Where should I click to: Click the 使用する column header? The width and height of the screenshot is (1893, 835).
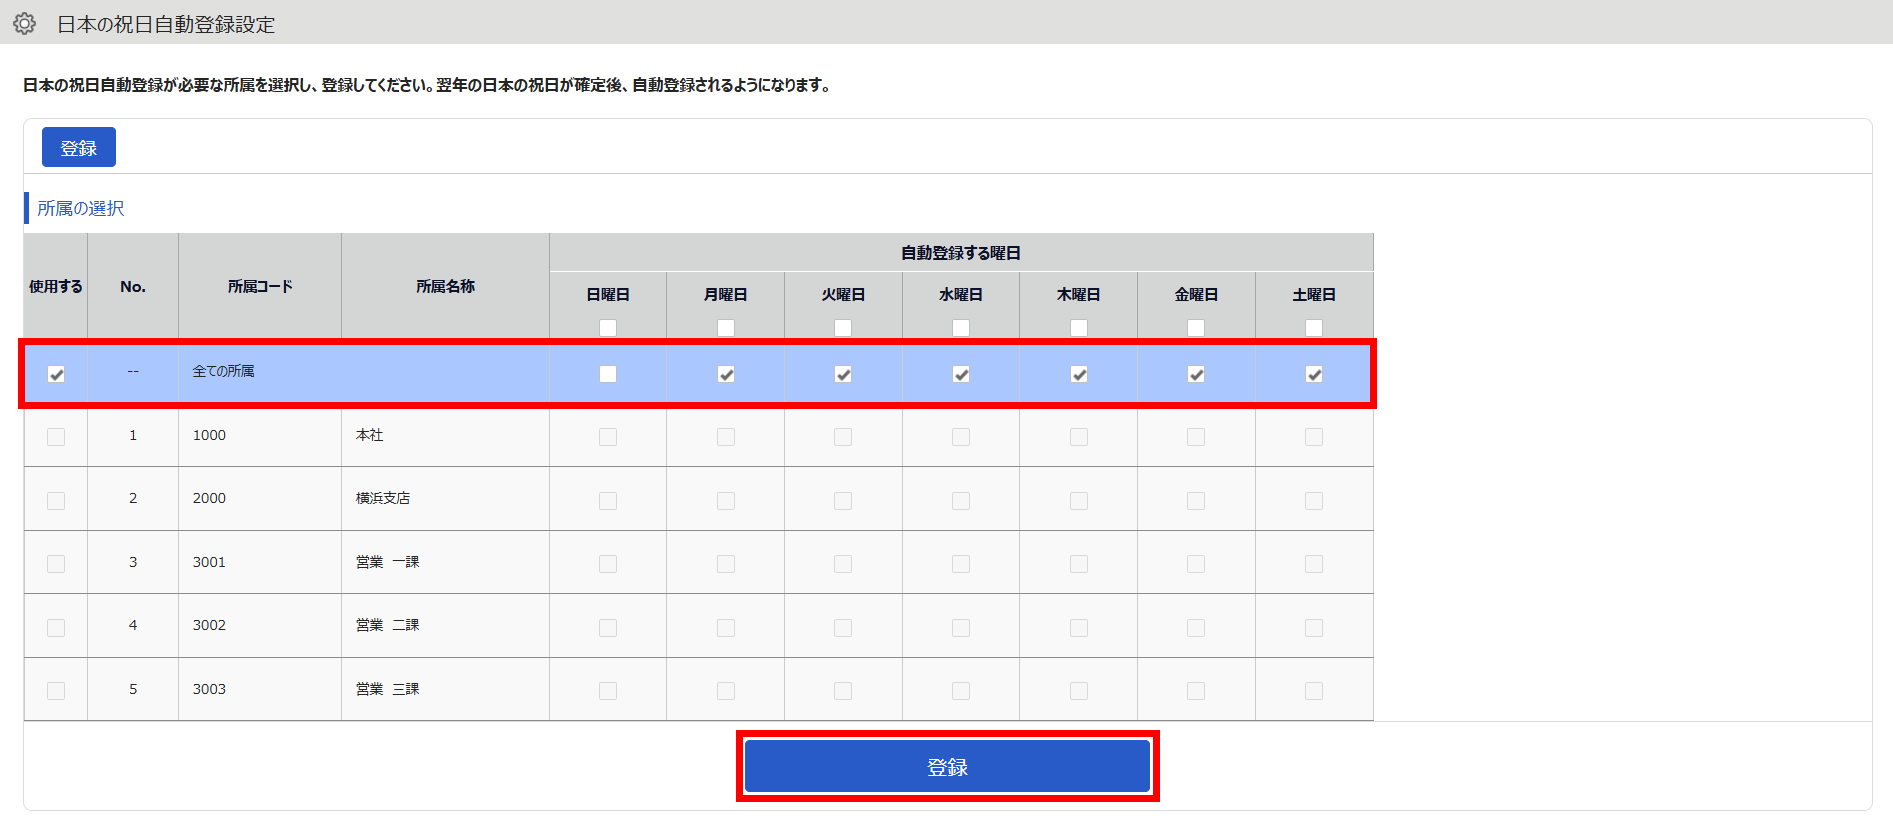click(x=56, y=286)
